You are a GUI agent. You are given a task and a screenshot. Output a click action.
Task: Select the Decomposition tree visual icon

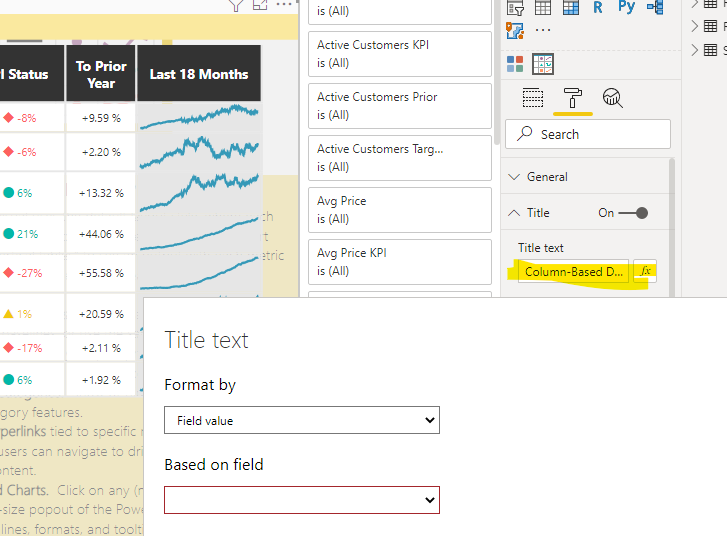[655, 7]
